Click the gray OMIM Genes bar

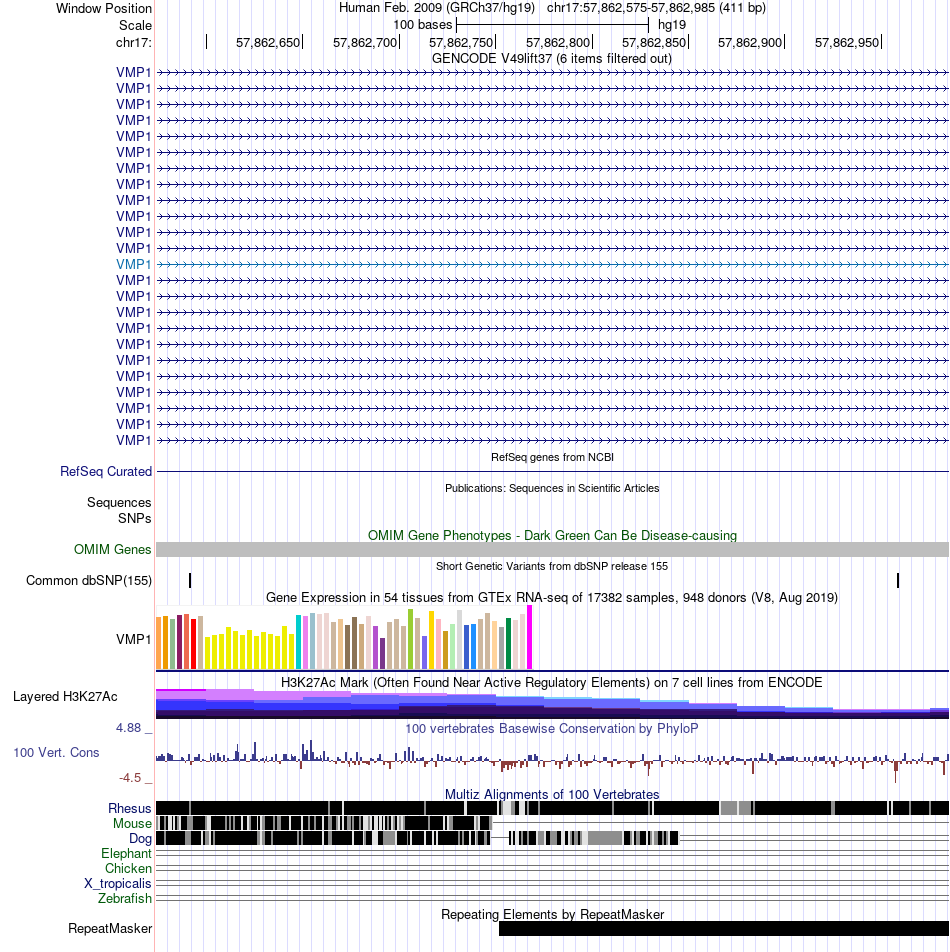pyautogui.click(x=552, y=549)
